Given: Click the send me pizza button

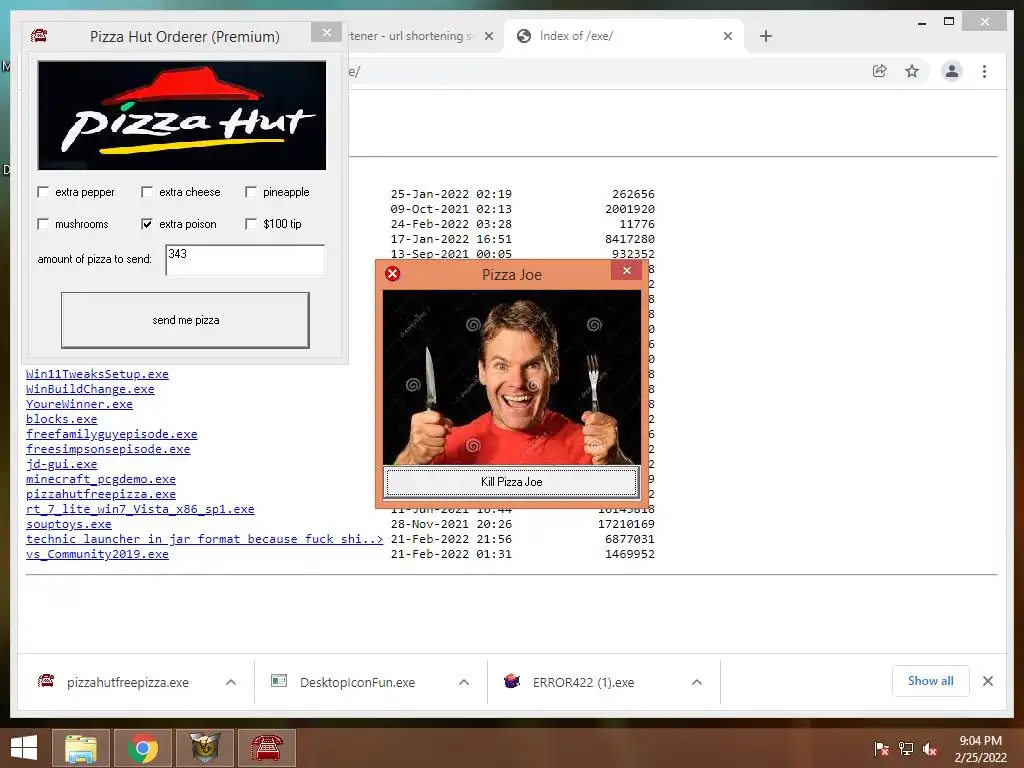Looking at the screenshot, I should tap(185, 320).
